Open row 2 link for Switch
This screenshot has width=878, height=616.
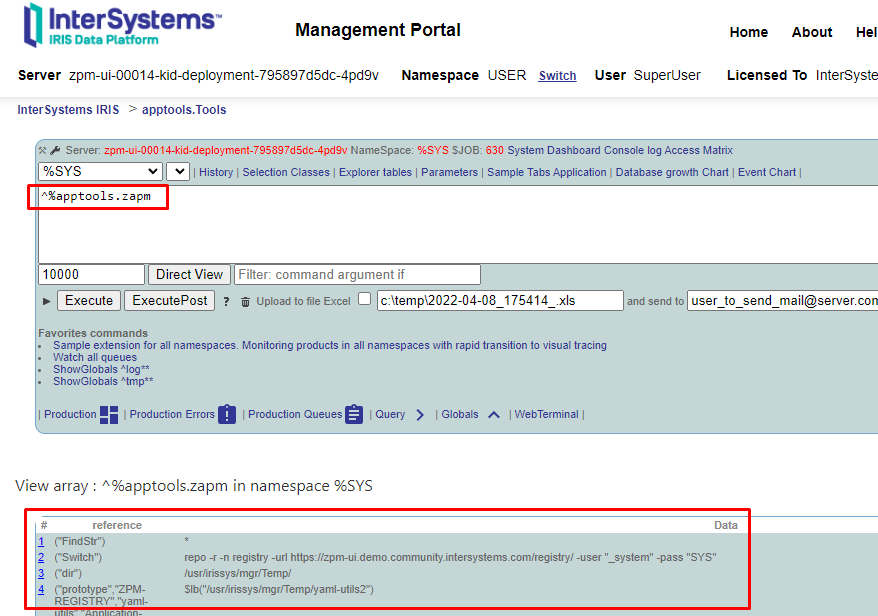(x=41, y=558)
